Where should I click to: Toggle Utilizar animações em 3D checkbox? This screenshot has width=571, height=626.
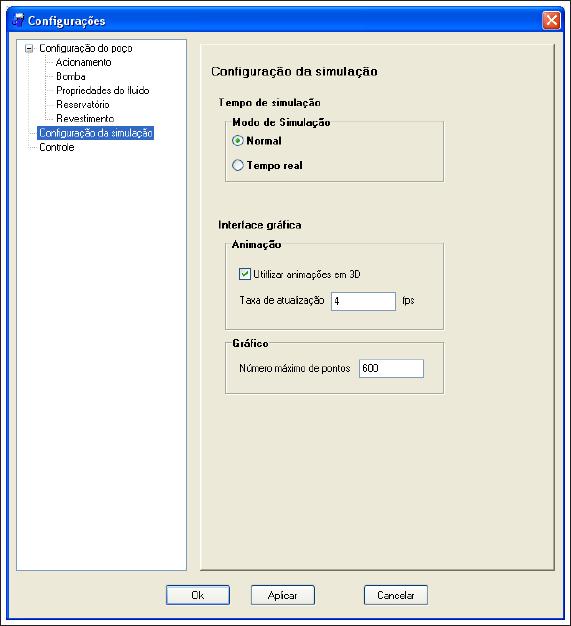[244, 274]
